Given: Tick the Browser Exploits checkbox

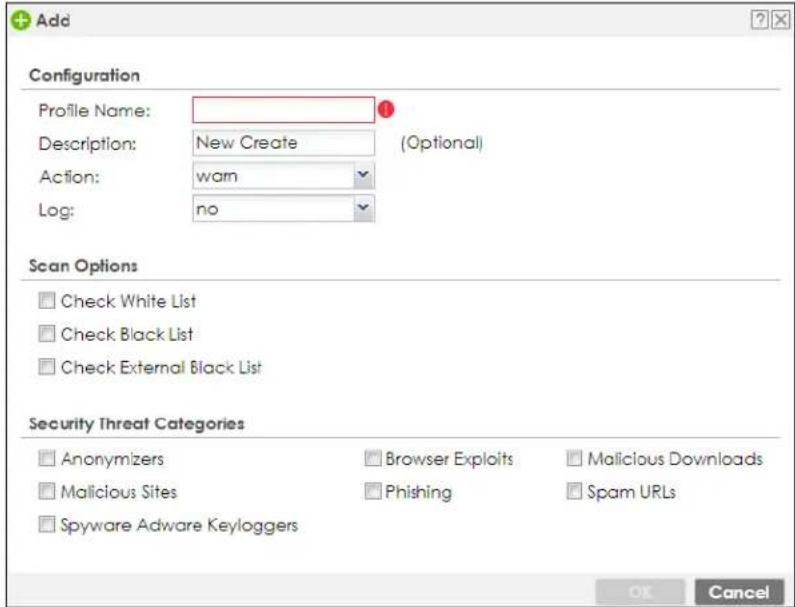Looking at the screenshot, I should [373, 458].
